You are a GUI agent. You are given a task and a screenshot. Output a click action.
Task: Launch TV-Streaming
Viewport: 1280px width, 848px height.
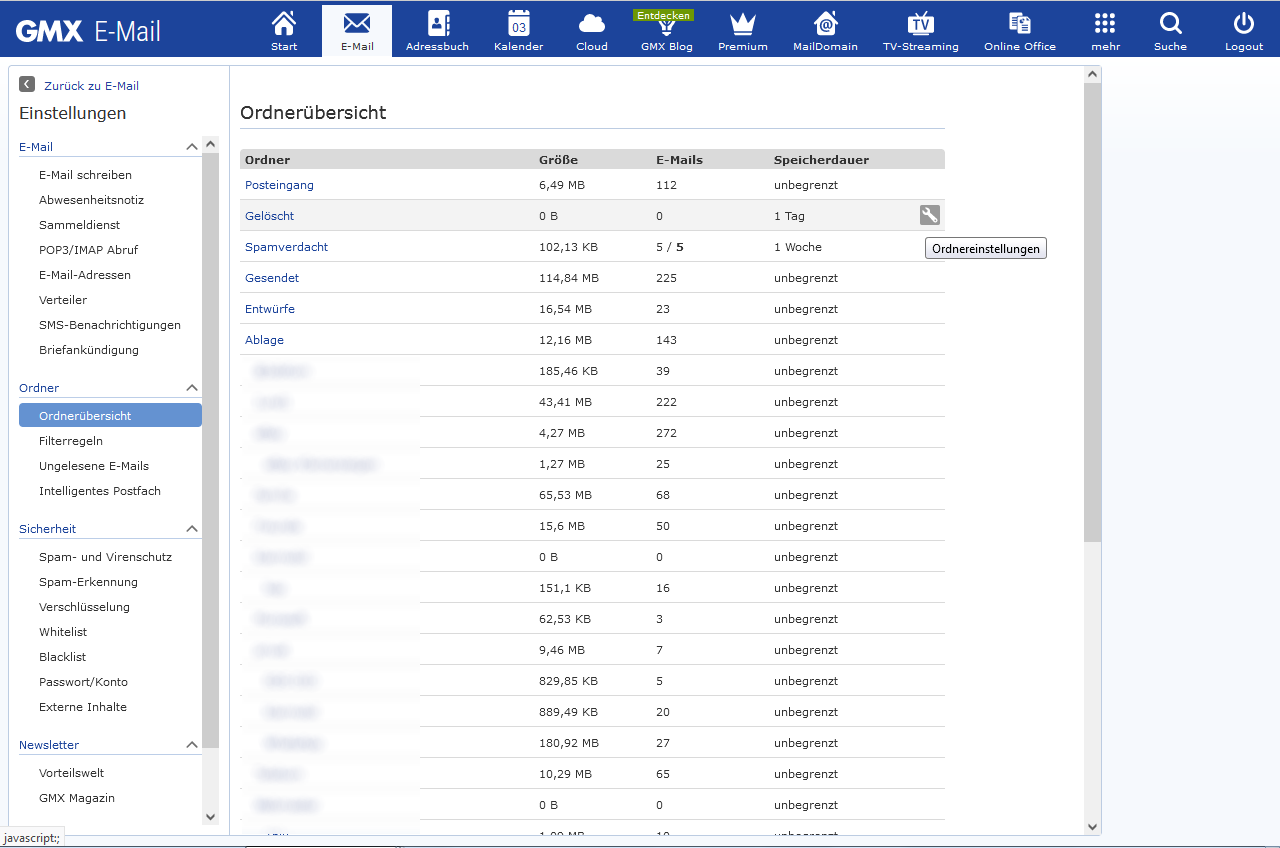[920, 30]
